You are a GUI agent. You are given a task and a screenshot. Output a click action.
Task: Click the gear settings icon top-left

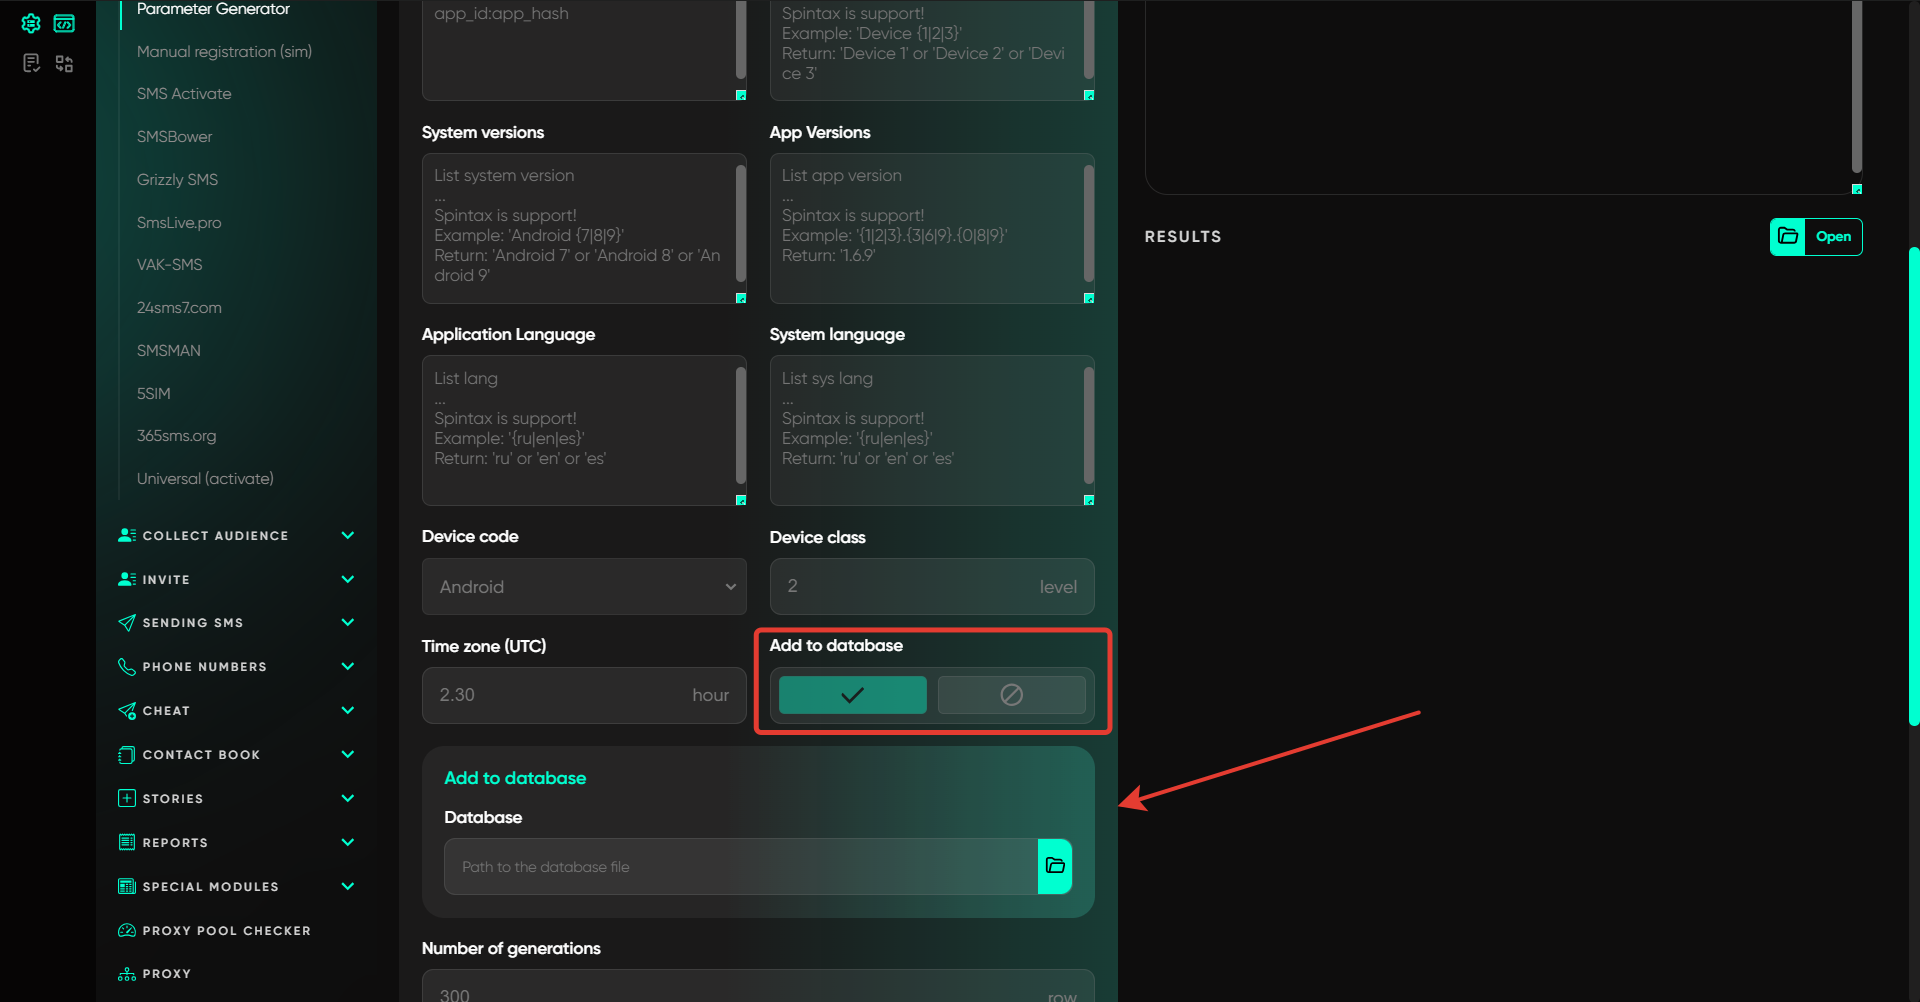[31, 23]
